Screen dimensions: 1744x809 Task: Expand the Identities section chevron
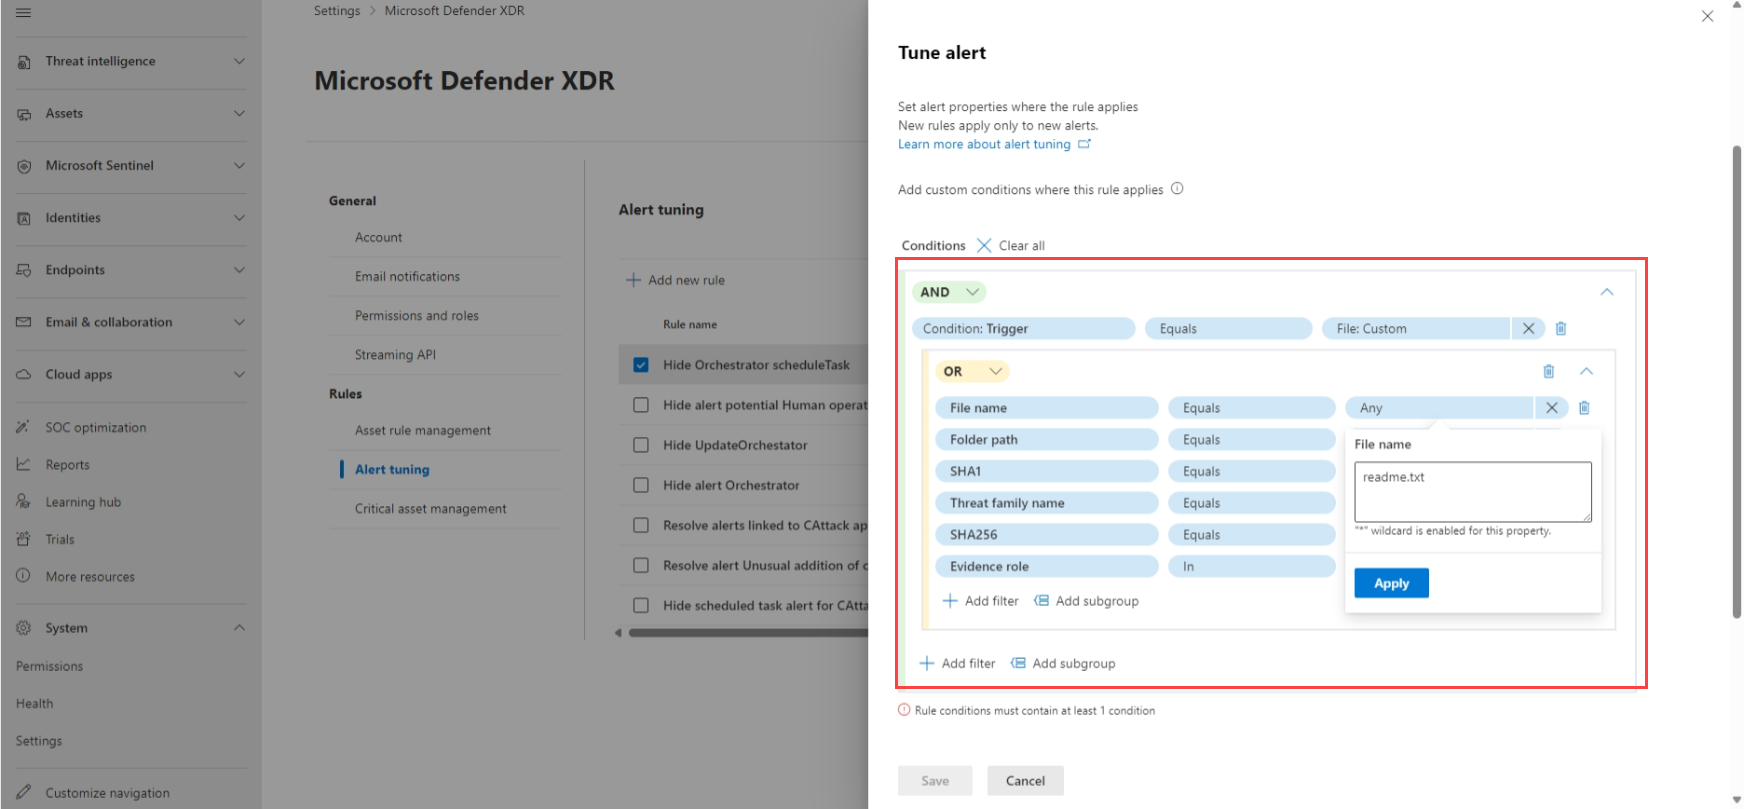click(x=239, y=218)
